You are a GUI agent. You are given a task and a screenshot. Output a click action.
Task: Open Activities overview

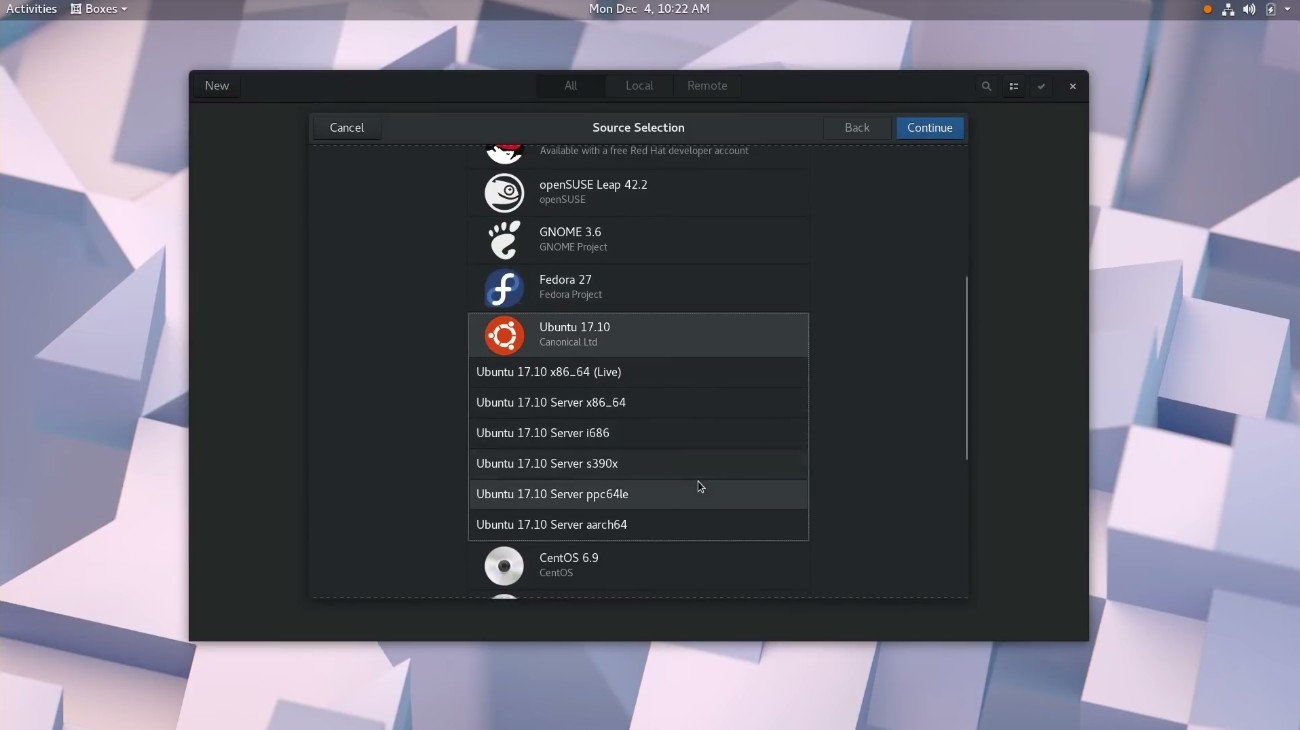click(x=32, y=9)
